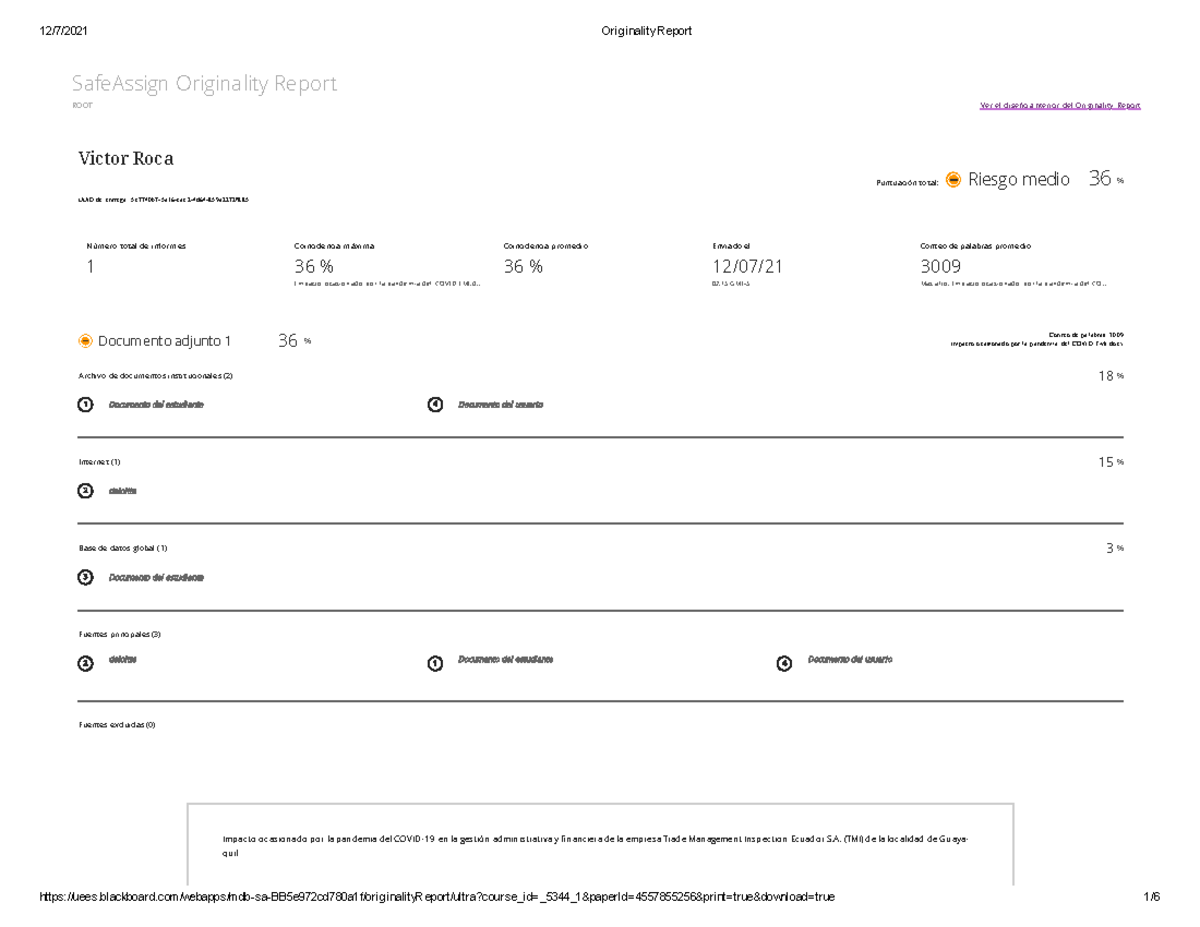Collapse Archivo de documentos institucionales section

pos(156,375)
